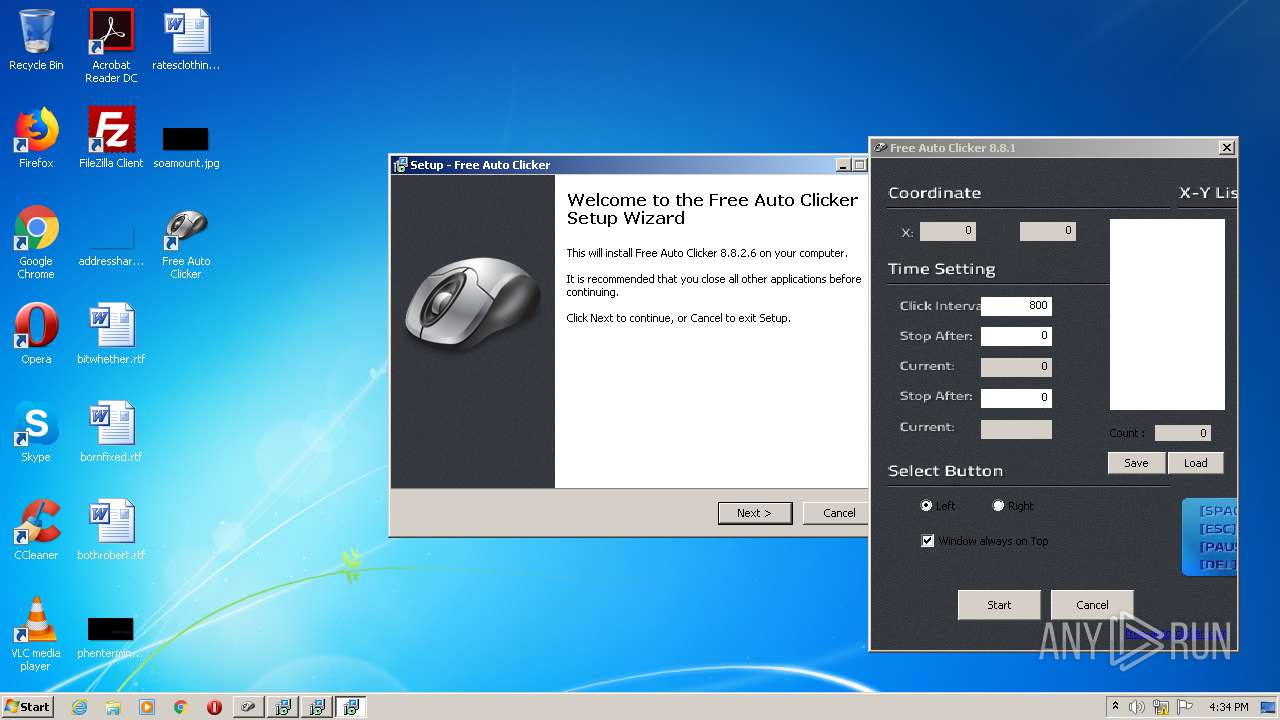Image resolution: width=1280 pixels, height=720 pixels.
Task: Click the [ESC] hotkey label
Action: pyautogui.click(x=1217, y=529)
